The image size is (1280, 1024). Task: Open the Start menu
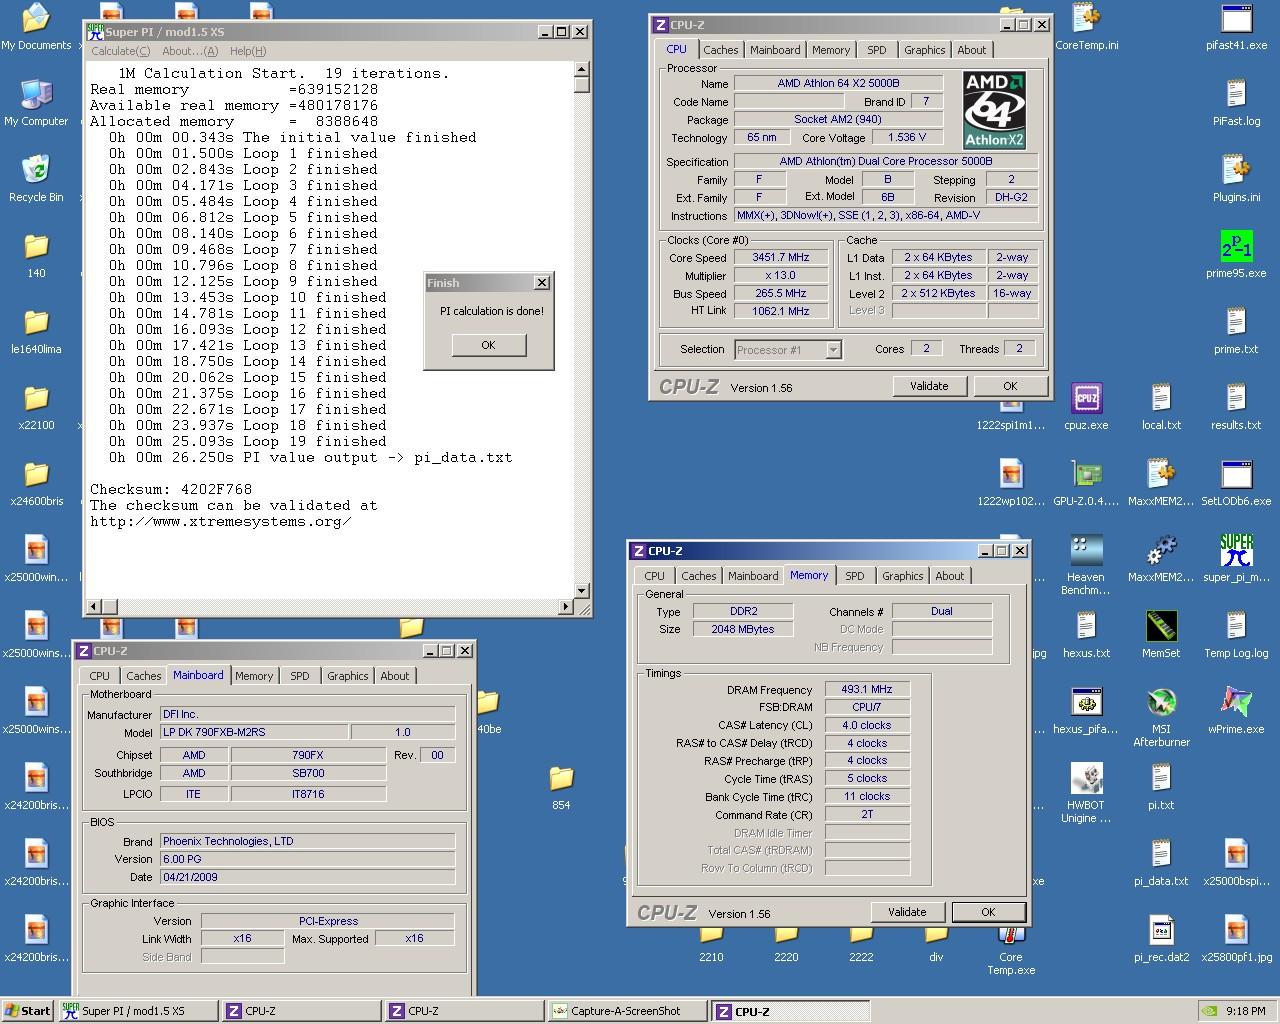[x=28, y=1011]
